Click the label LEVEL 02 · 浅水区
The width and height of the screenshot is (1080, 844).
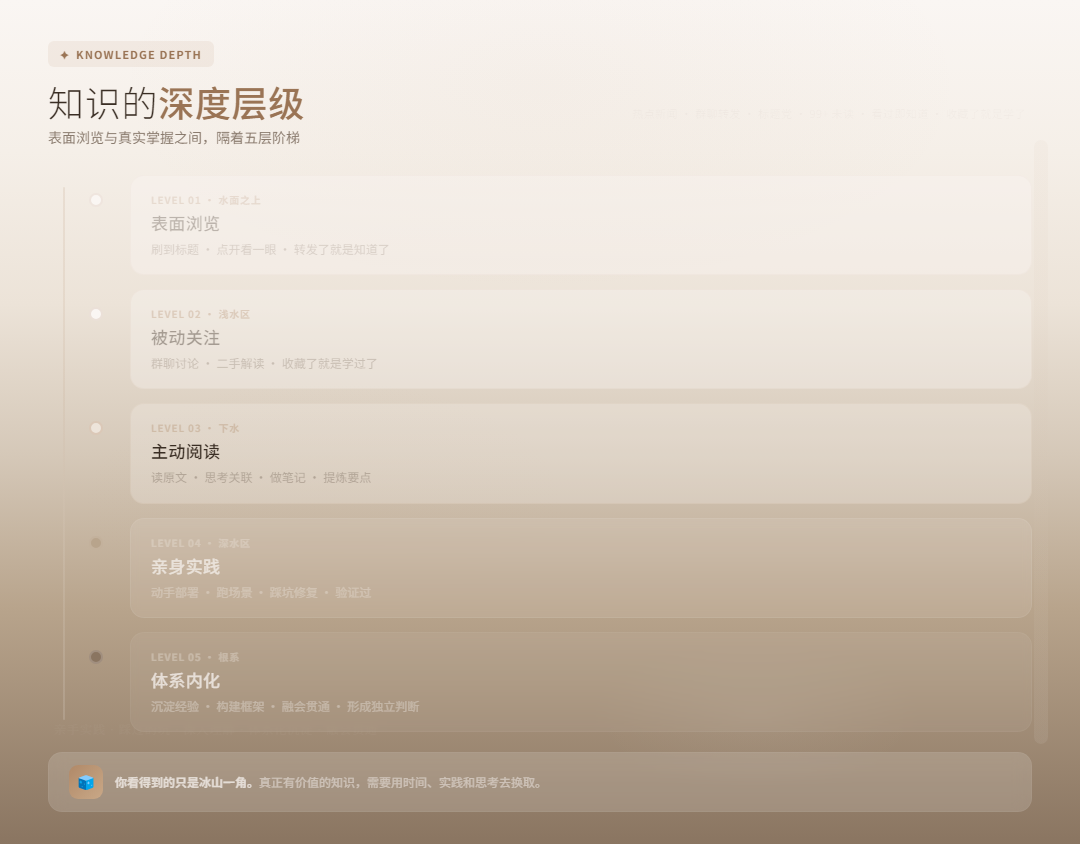tap(200, 314)
